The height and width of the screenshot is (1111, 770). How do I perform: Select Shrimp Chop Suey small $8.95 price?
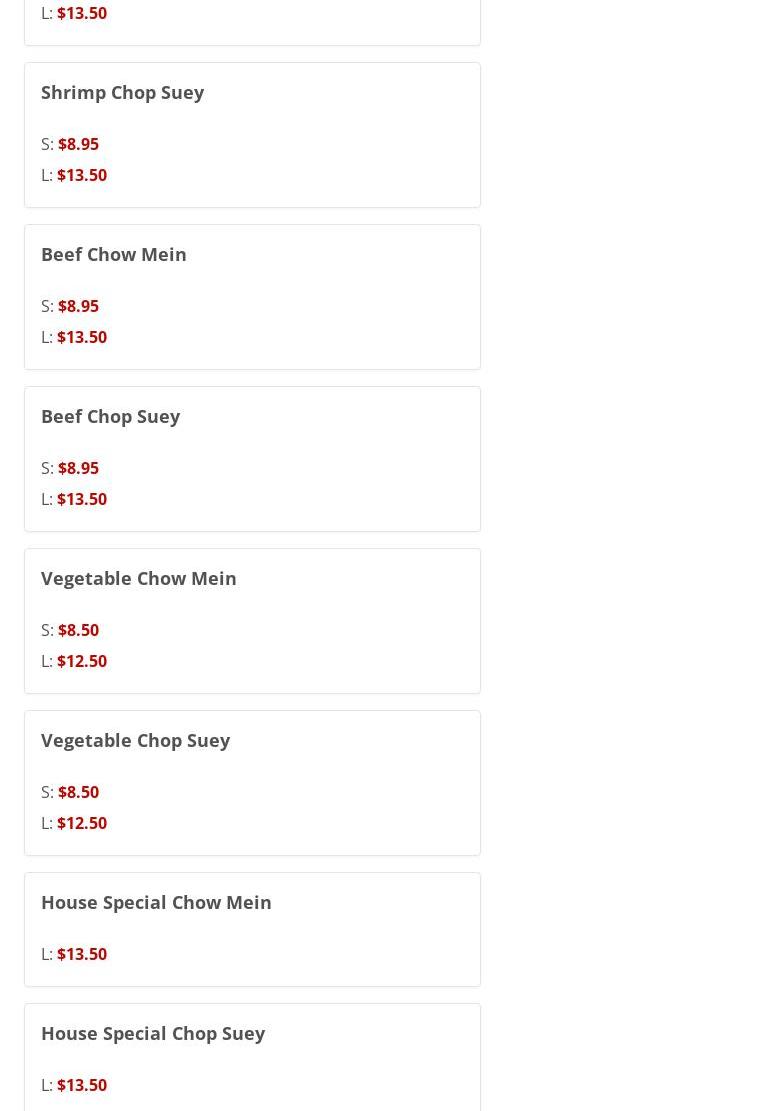pos(78,144)
